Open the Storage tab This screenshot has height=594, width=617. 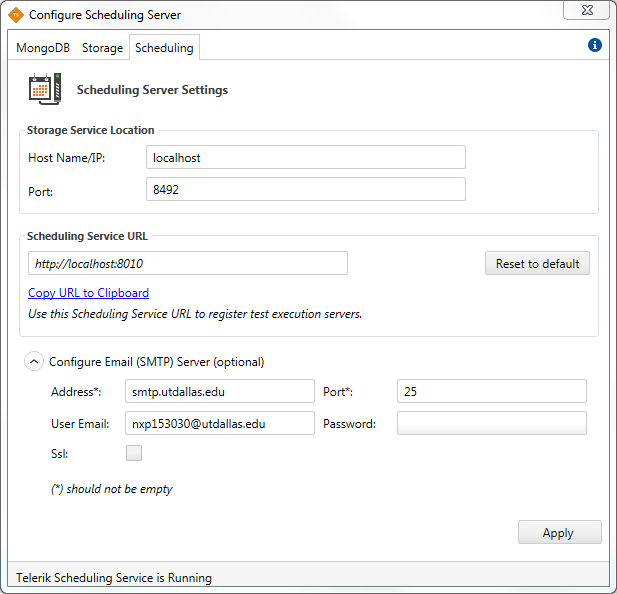[x=102, y=48]
